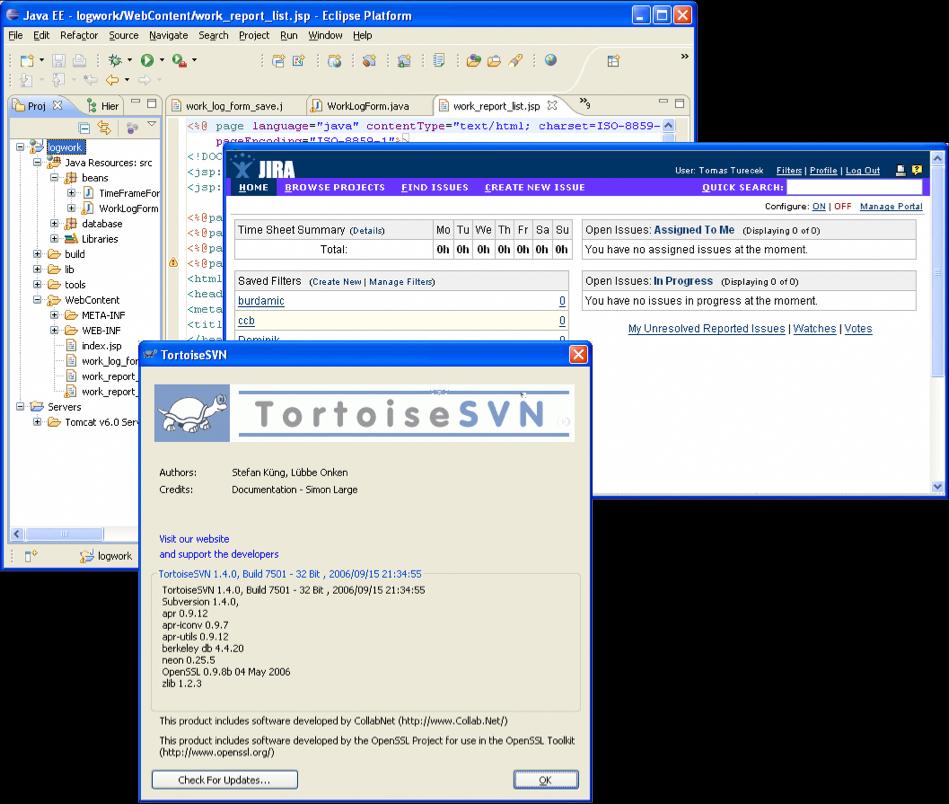Click the Debug bug icon in Eclipse
The height and width of the screenshot is (804, 949).
pos(115,60)
